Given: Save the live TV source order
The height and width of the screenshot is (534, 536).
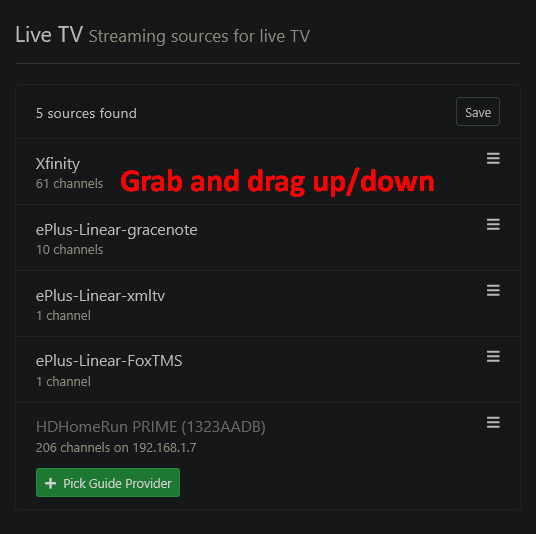Looking at the screenshot, I should click(x=478, y=112).
